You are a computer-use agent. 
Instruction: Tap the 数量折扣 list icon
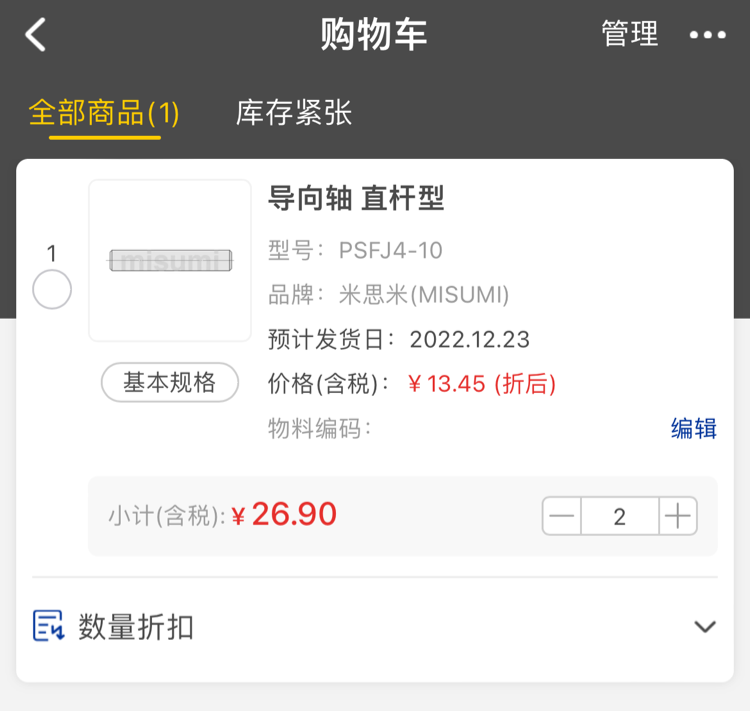pos(48,626)
